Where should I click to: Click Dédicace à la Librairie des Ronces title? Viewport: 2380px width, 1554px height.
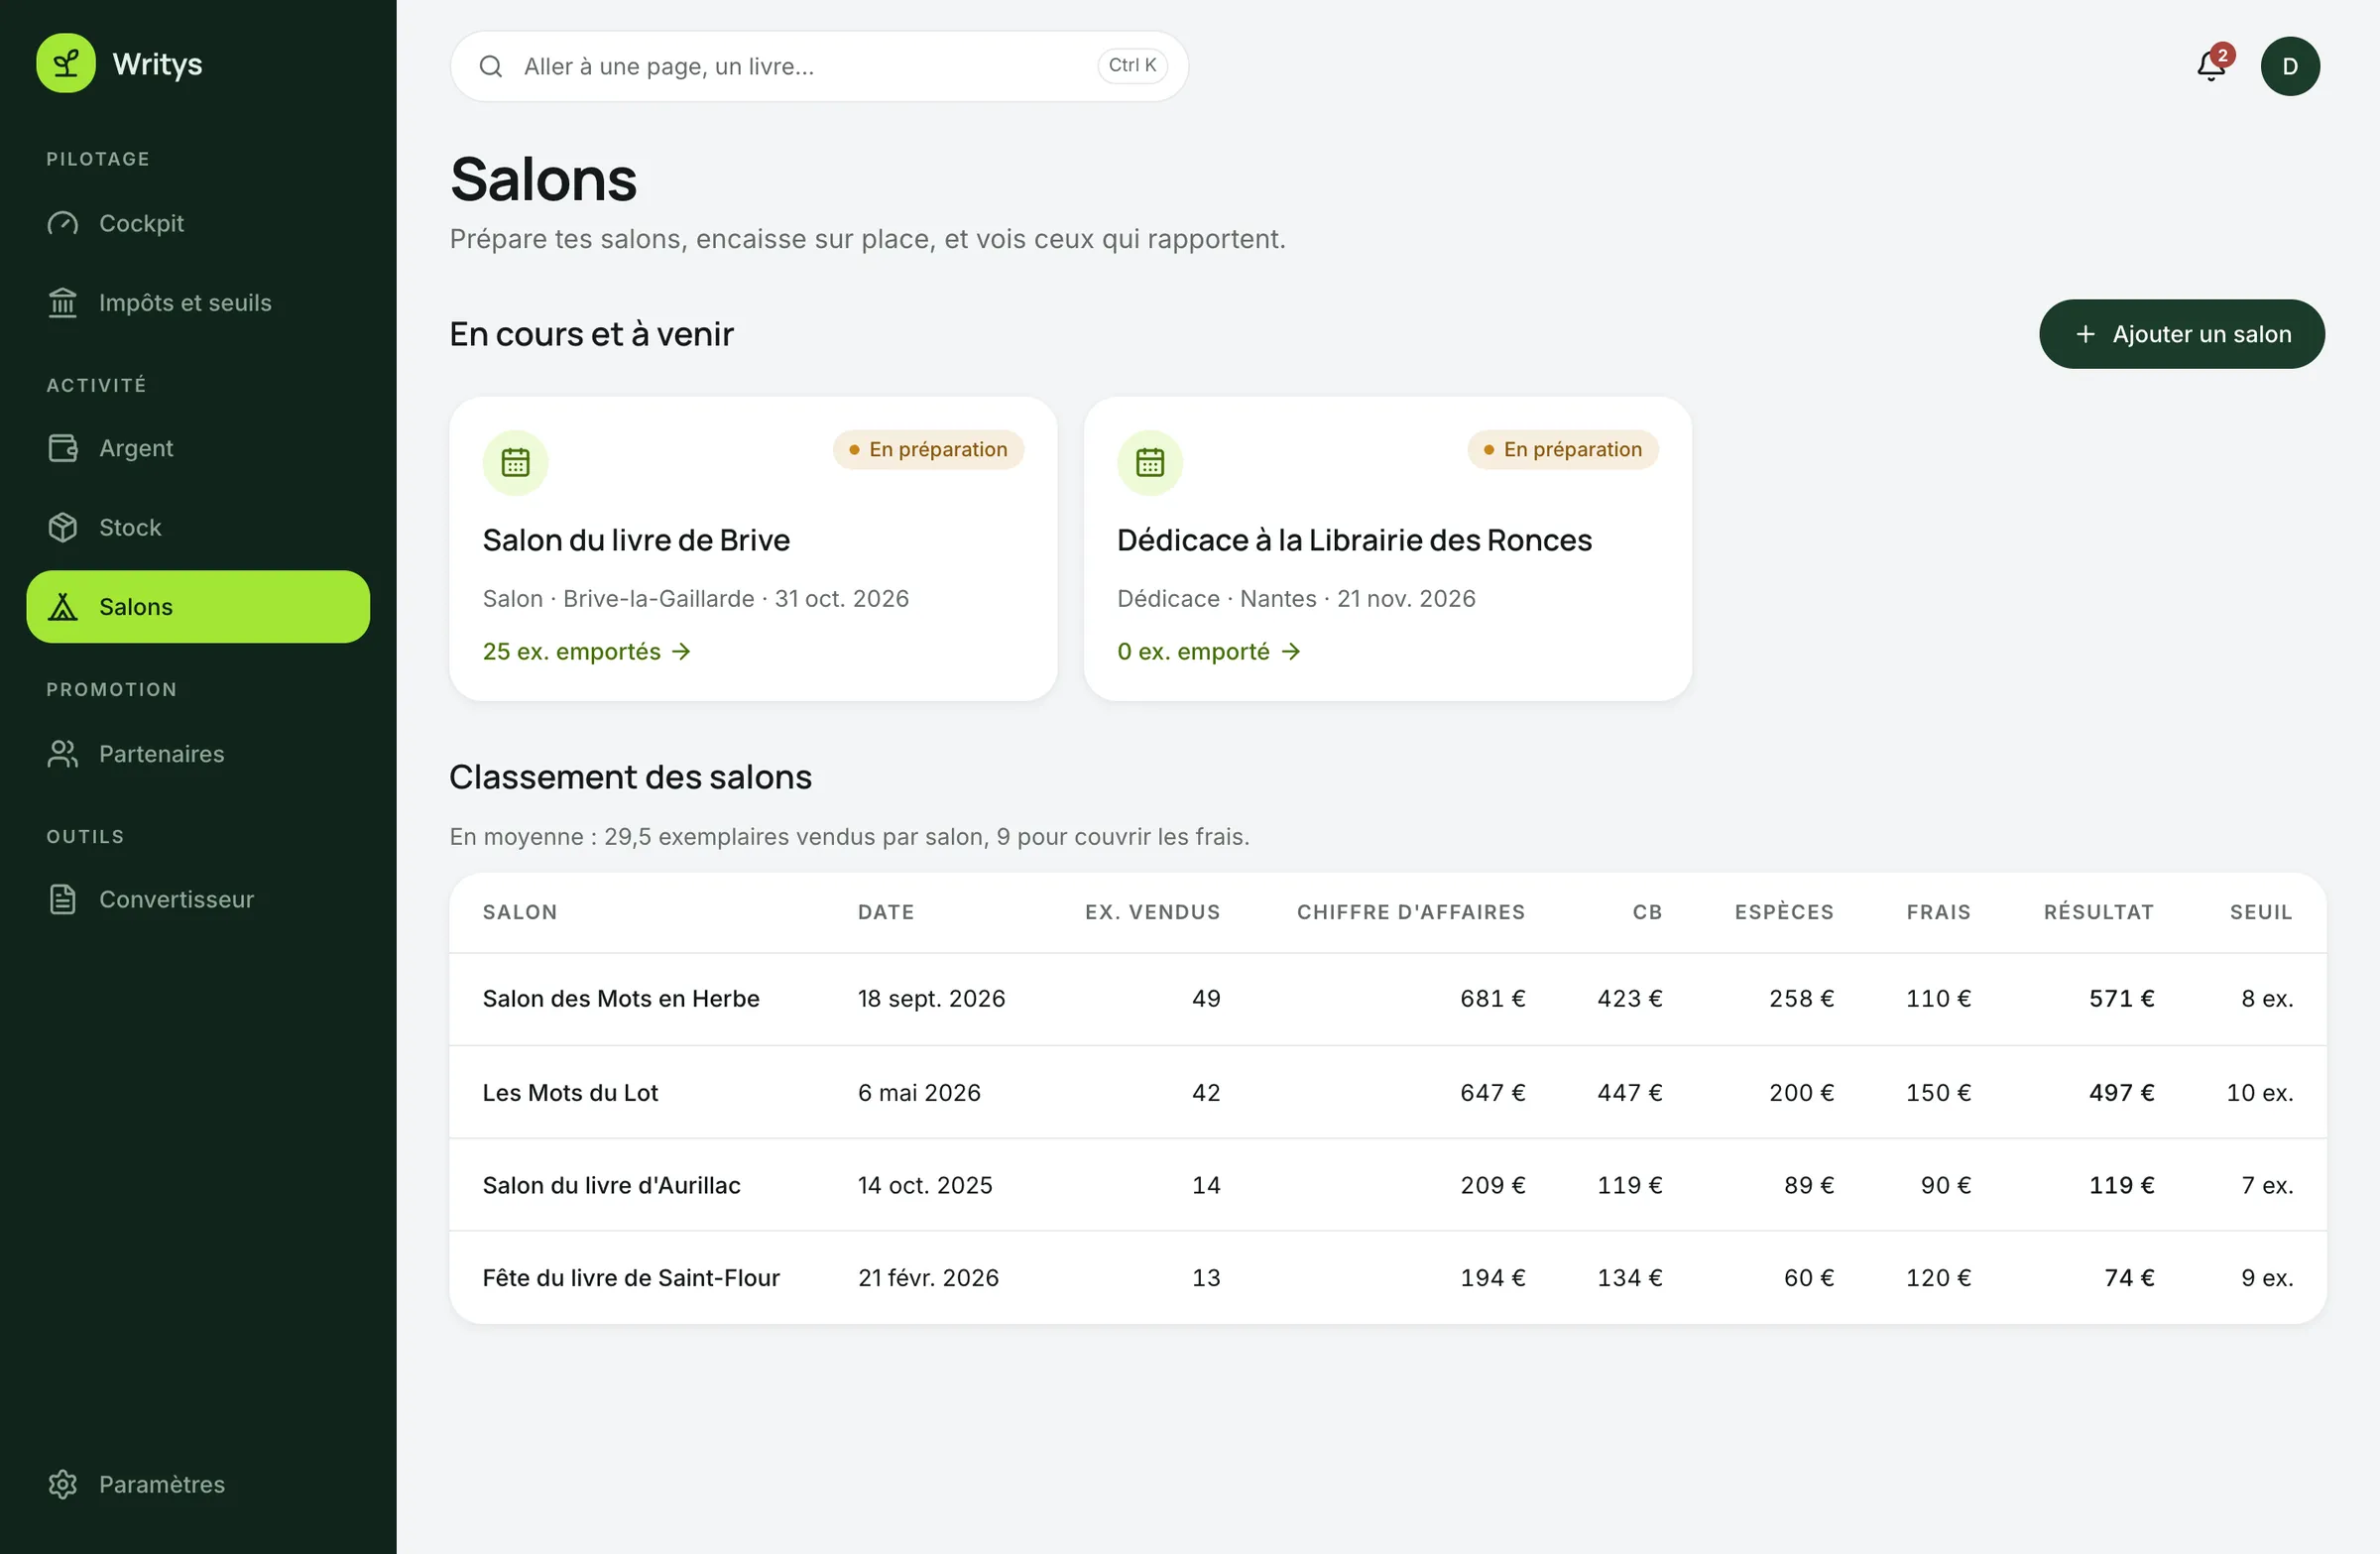coord(1354,540)
